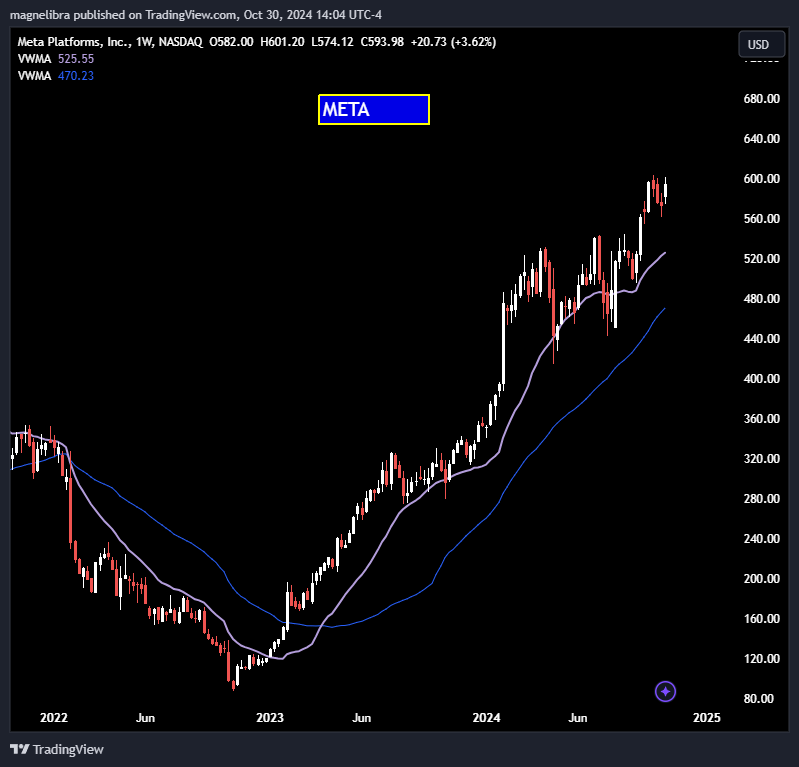
Task: Click the 2022 time axis label
Action: coord(54,718)
